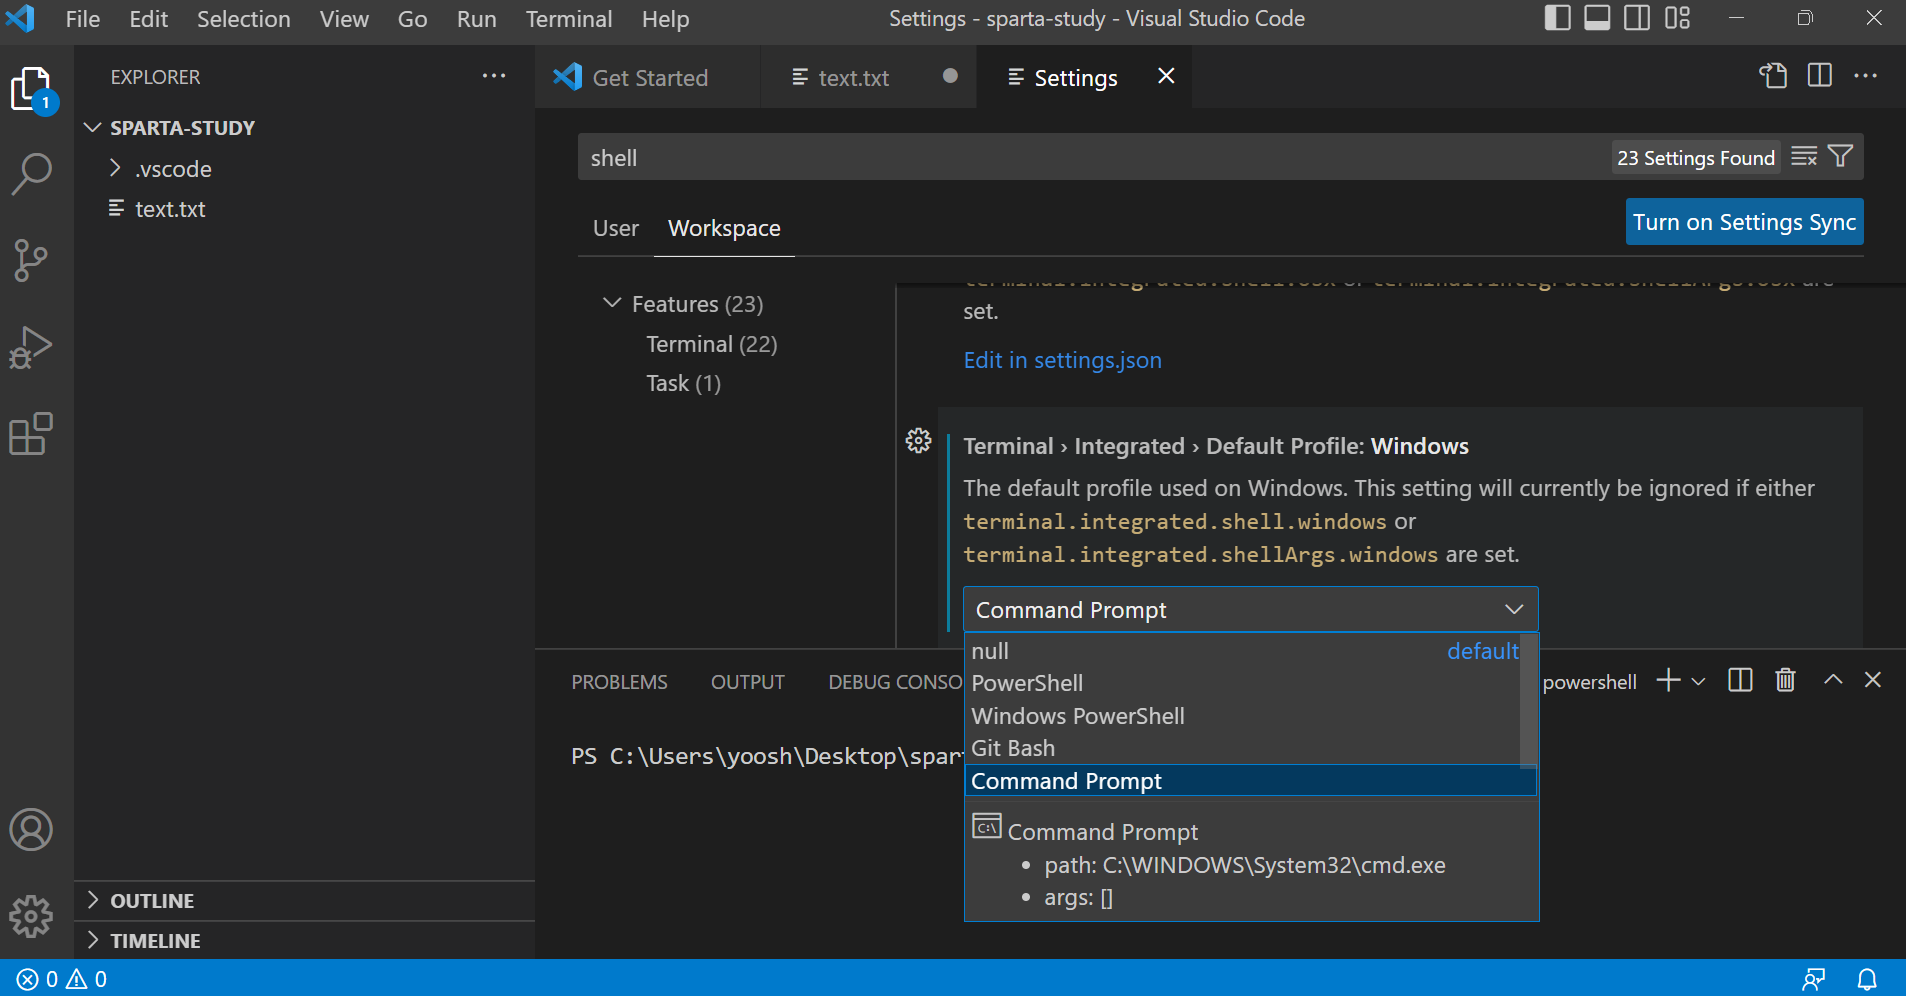The image size is (1906, 996).
Task: Click errors and warnings count in status bar
Action: point(62,980)
